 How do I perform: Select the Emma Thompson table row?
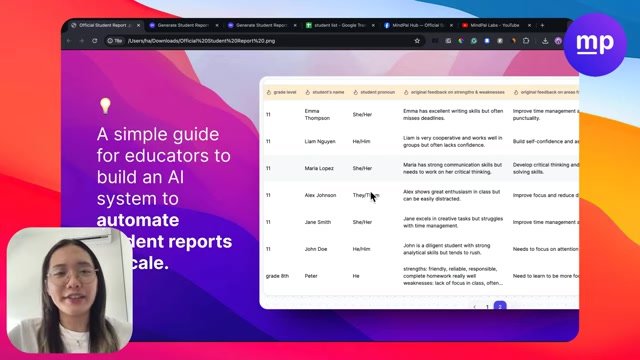(x=421, y=115)
